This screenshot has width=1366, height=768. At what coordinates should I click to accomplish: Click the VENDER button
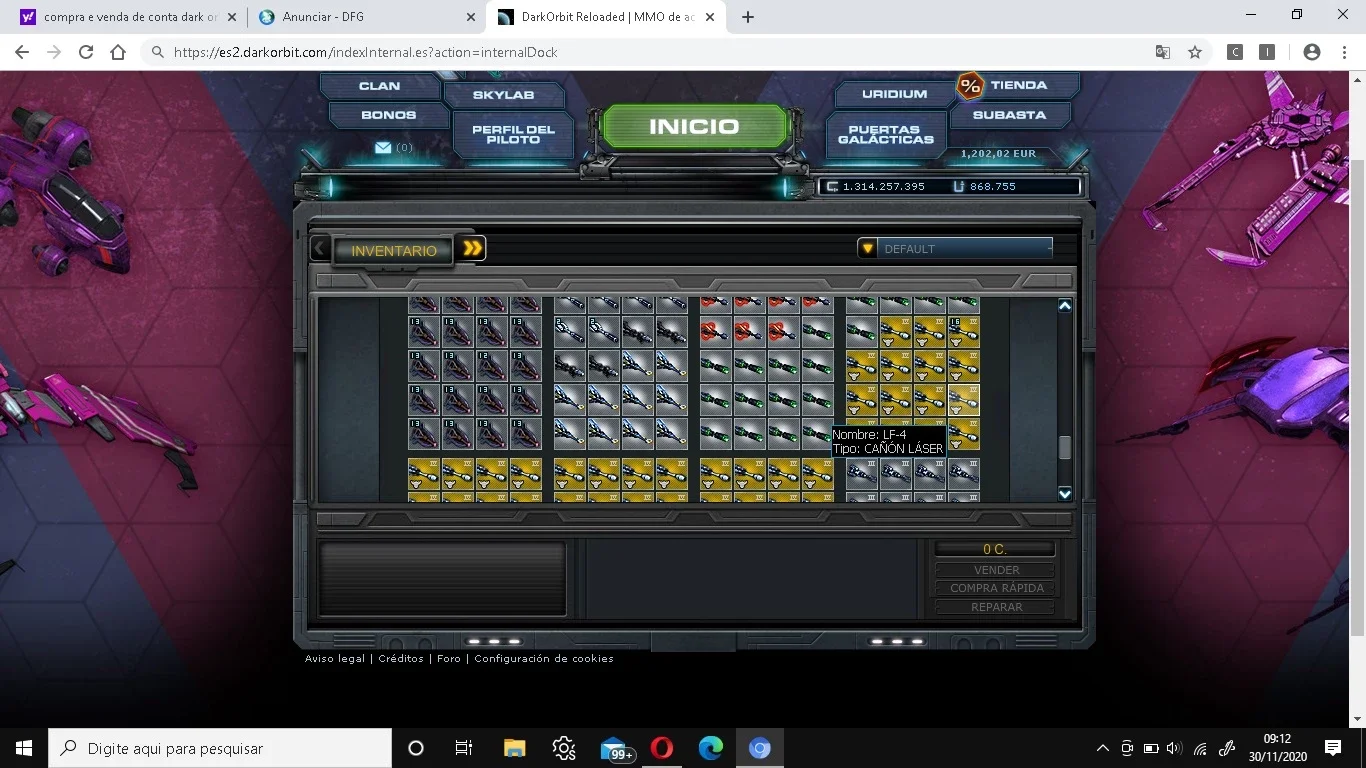click(996, 570)
